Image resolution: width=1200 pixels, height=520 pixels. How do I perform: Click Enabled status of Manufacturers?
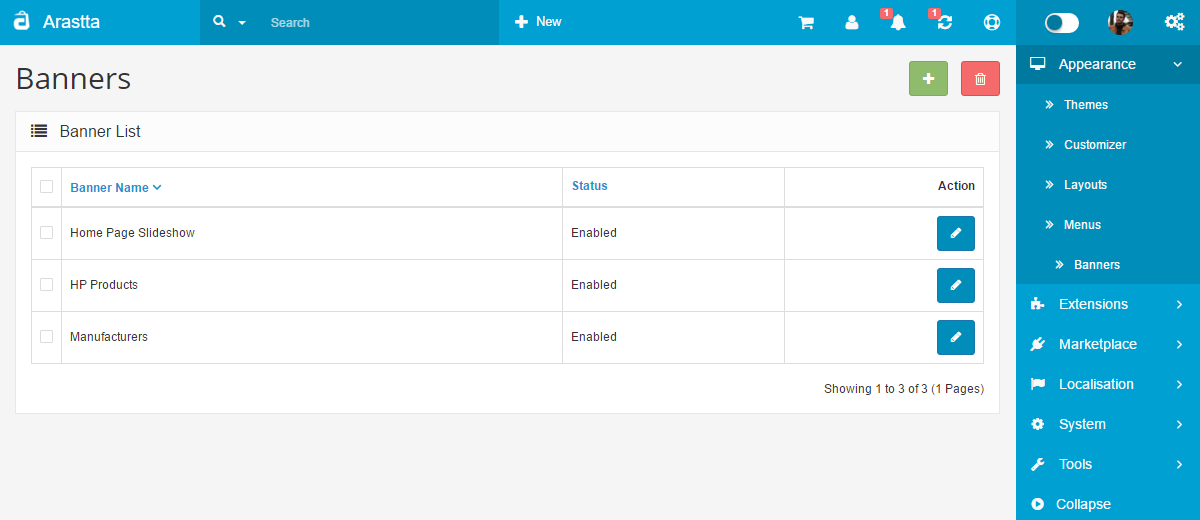[594, 337]
